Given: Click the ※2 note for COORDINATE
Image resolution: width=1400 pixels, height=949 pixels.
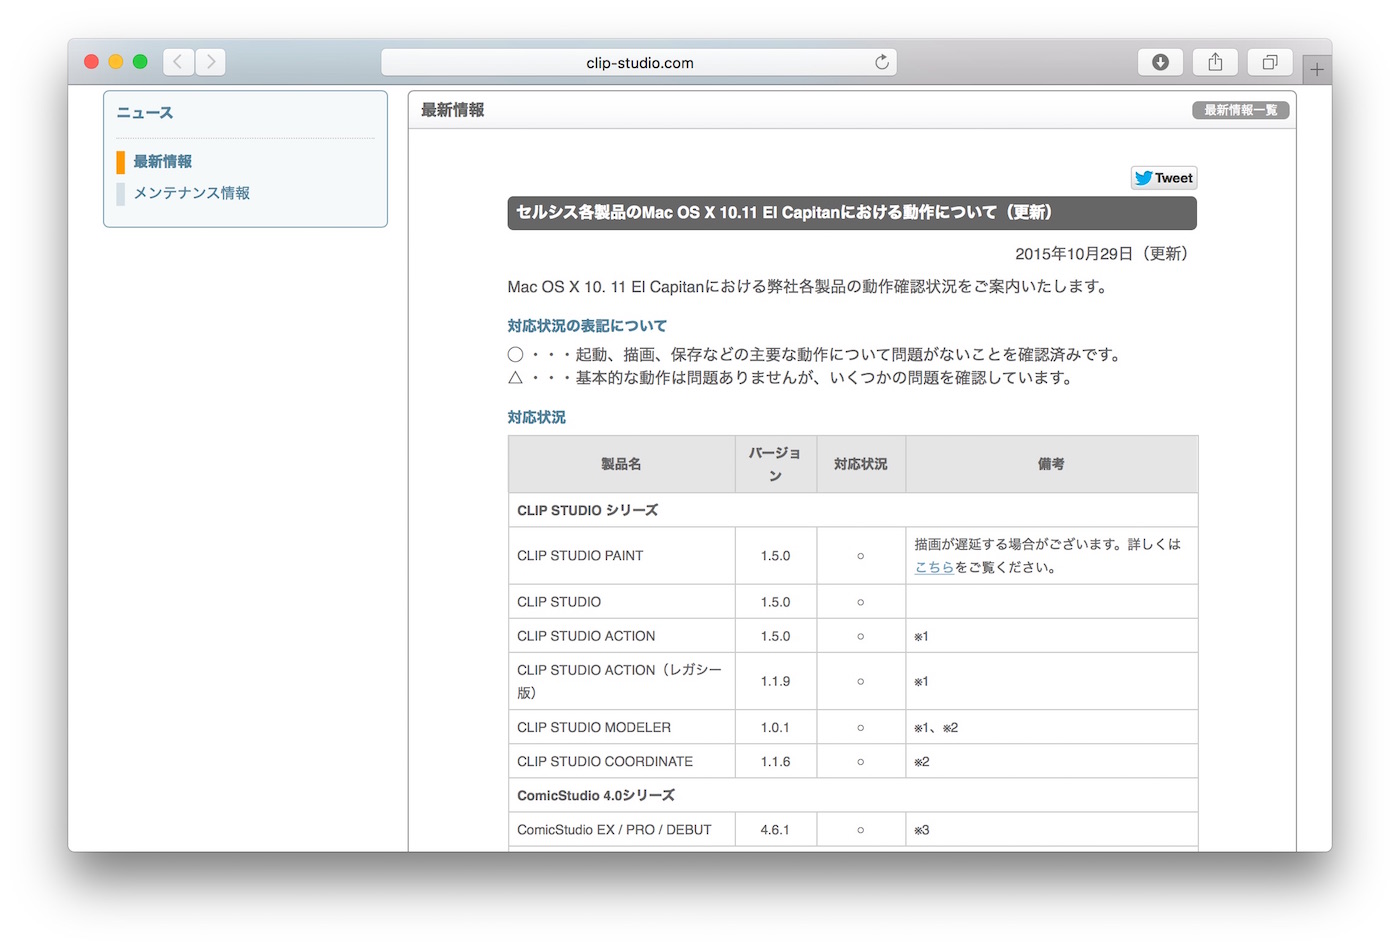Looking at the screenshot, I should point(922,761).
